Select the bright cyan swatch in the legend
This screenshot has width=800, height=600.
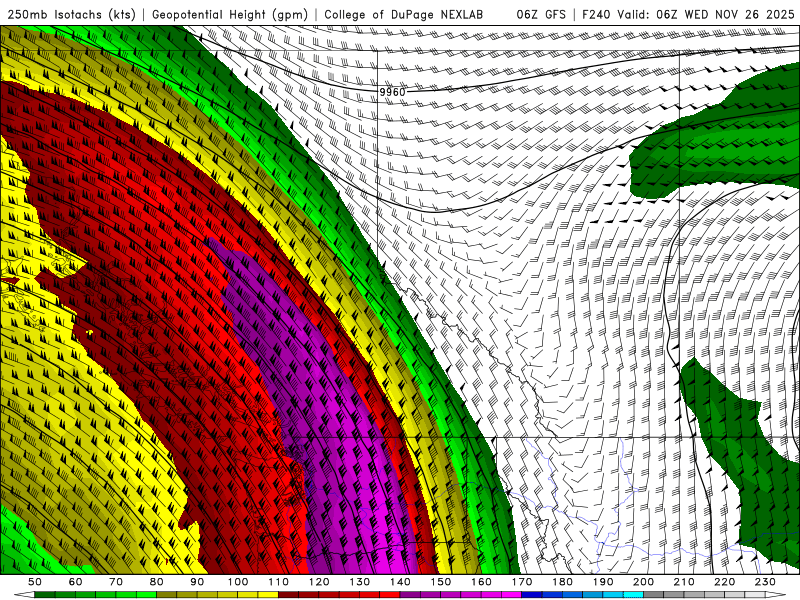(633, 595)
